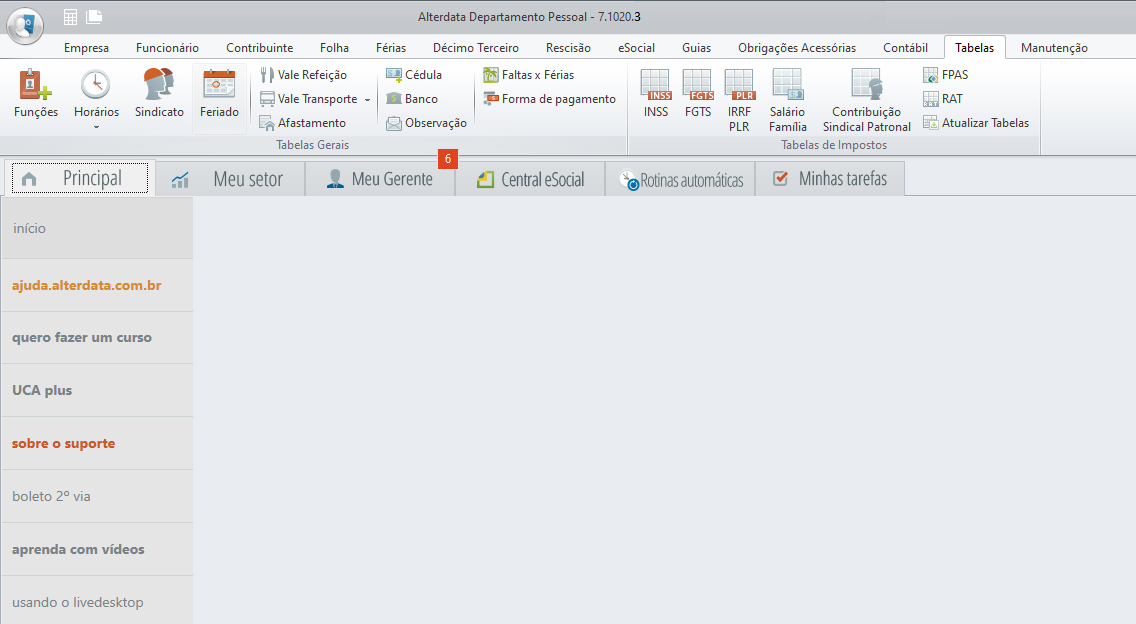Open the FPAS table

point(945,75)
